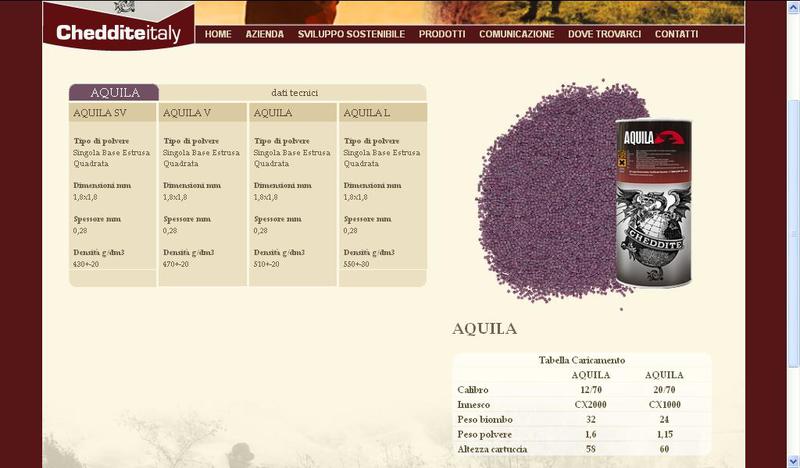Click density value 470+-20
This screenshot has height=468, width=800.
coord(176,264)
